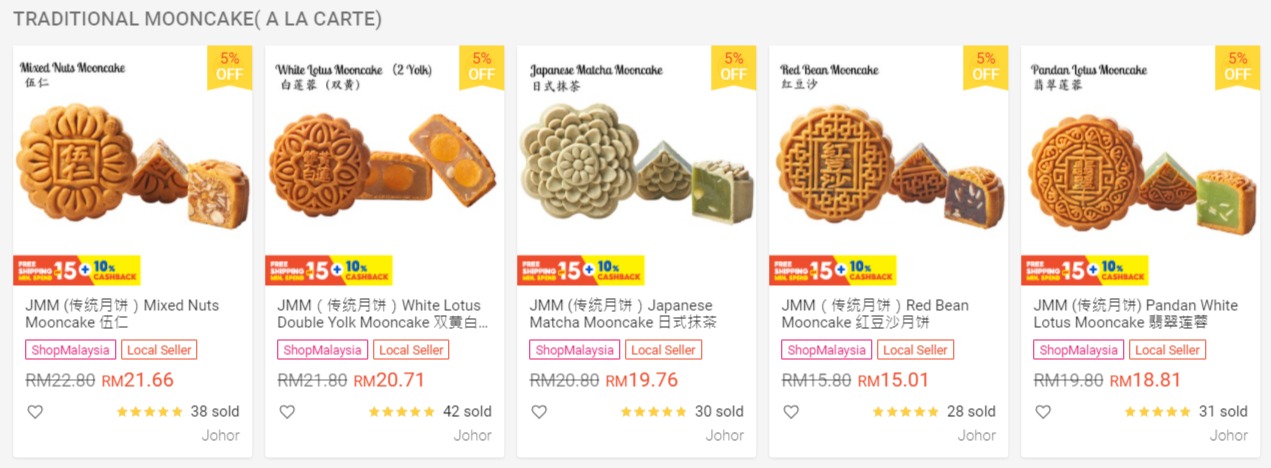Open JMM Mixed Nuts Mooncake title link
This screenshot has width=1271, height=468.
pyautogui.click(x=122, y=314)
